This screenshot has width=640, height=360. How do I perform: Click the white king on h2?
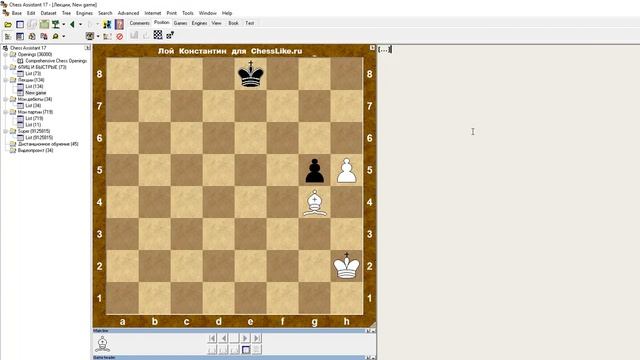coord(347,266)
